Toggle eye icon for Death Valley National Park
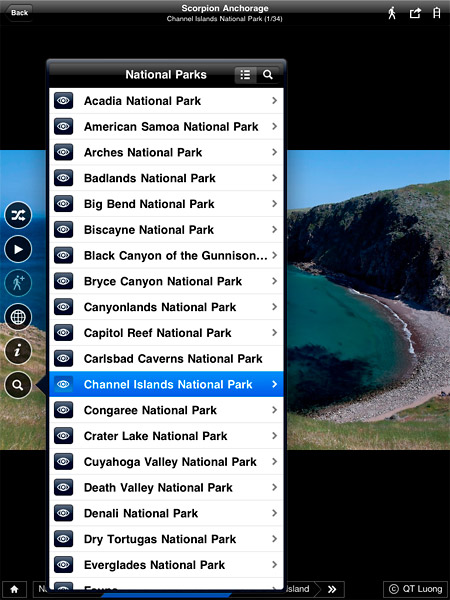Viewport: 450px width, 600px height. tap(64, 487)
